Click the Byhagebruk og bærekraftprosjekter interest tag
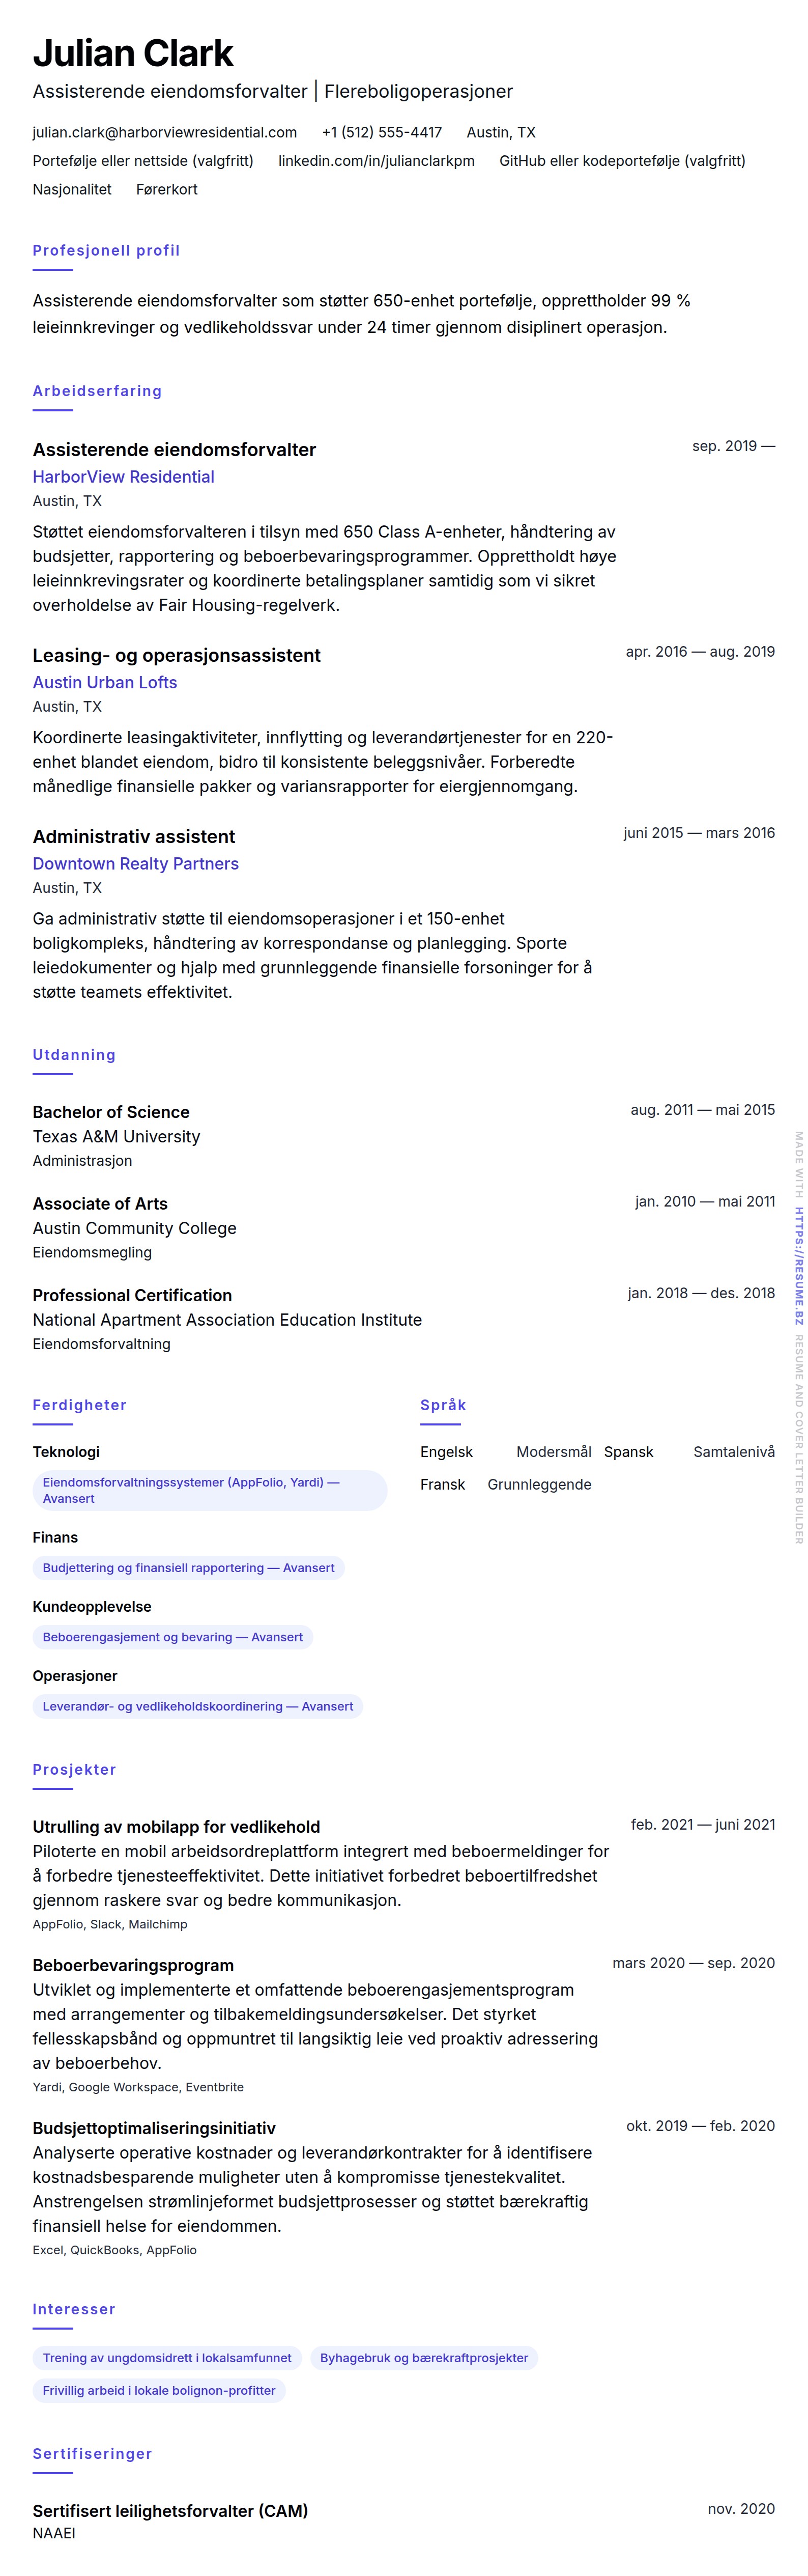The height and width of the screenshot is (2576, 808). tap(423, 2357)
